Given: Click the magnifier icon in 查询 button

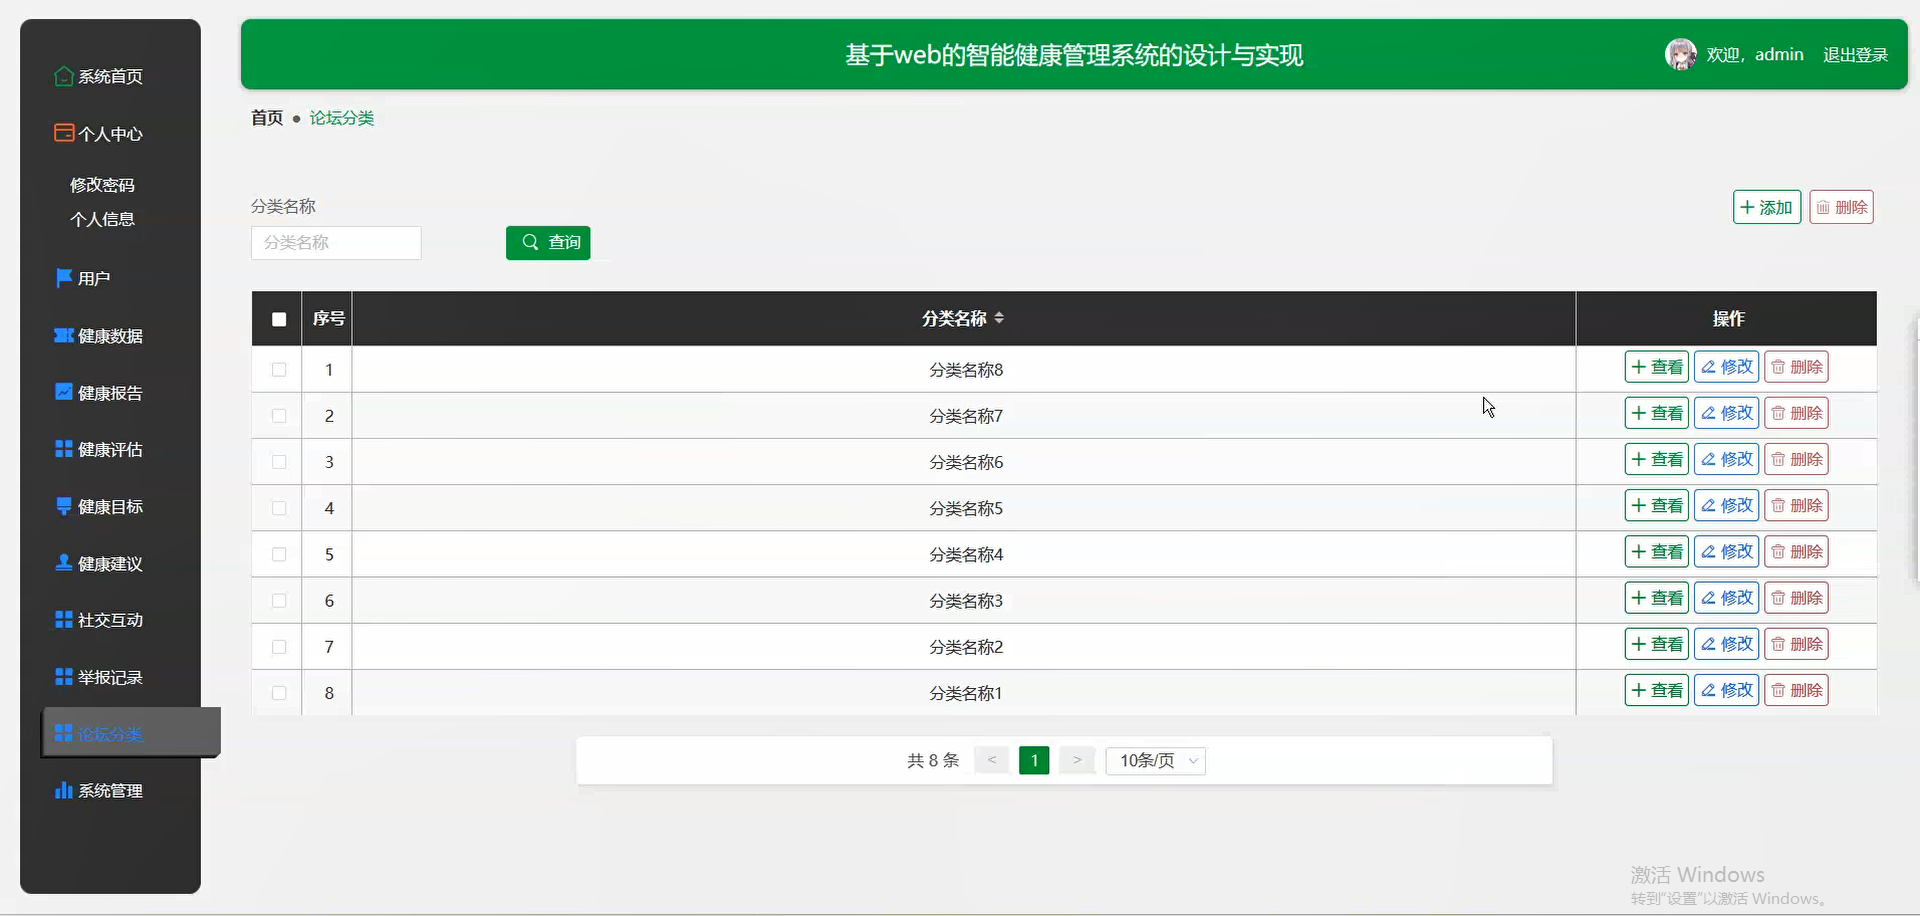Looking at the screenshot, I should click(x=531, y=242).
